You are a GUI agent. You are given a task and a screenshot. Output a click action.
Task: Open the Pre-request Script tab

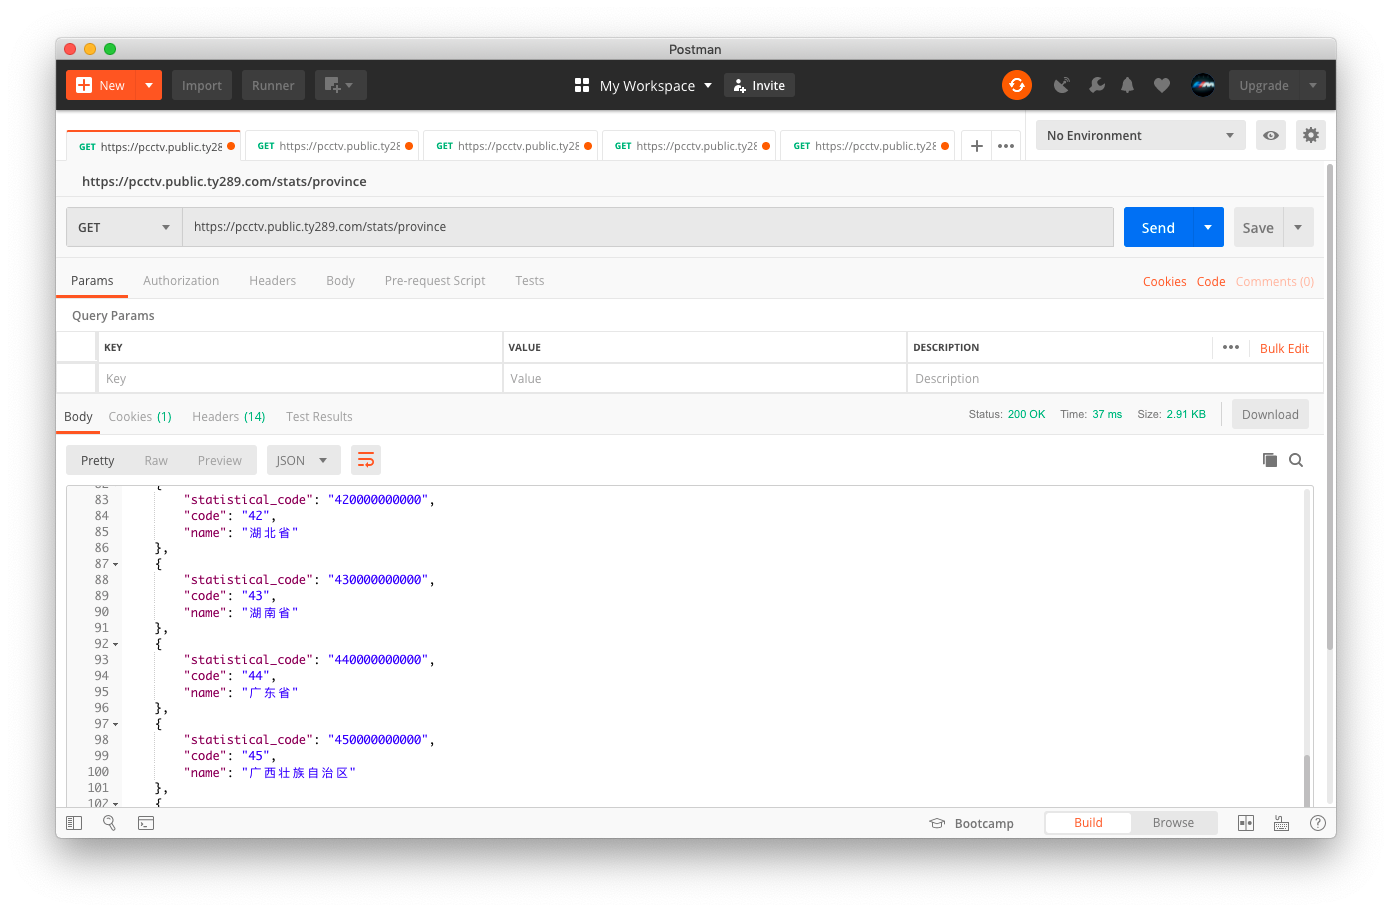pos(435,281)
